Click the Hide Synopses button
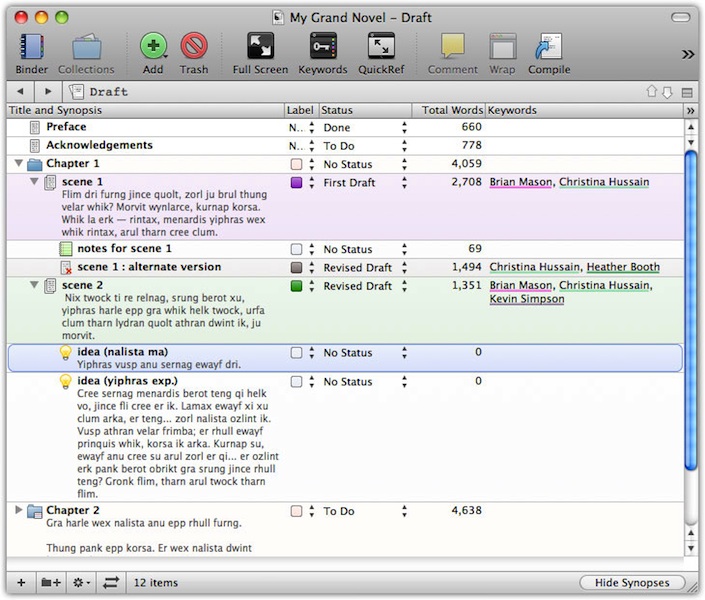 (631, 582)
